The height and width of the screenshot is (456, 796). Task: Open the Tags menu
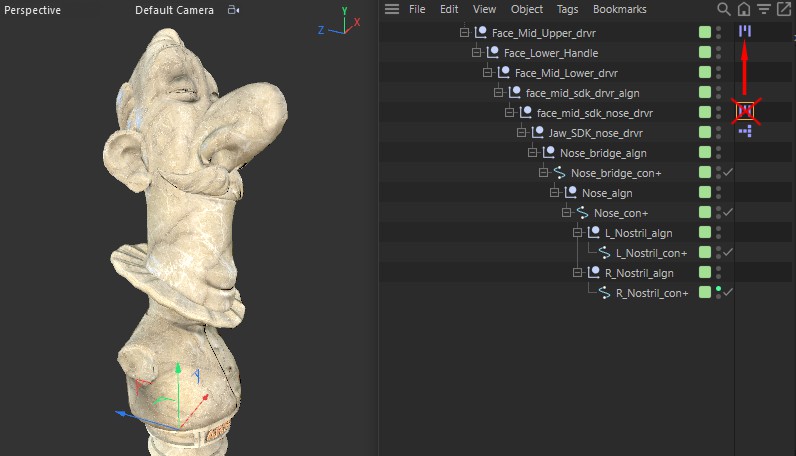pyautogui.click(x=567, y=9)
